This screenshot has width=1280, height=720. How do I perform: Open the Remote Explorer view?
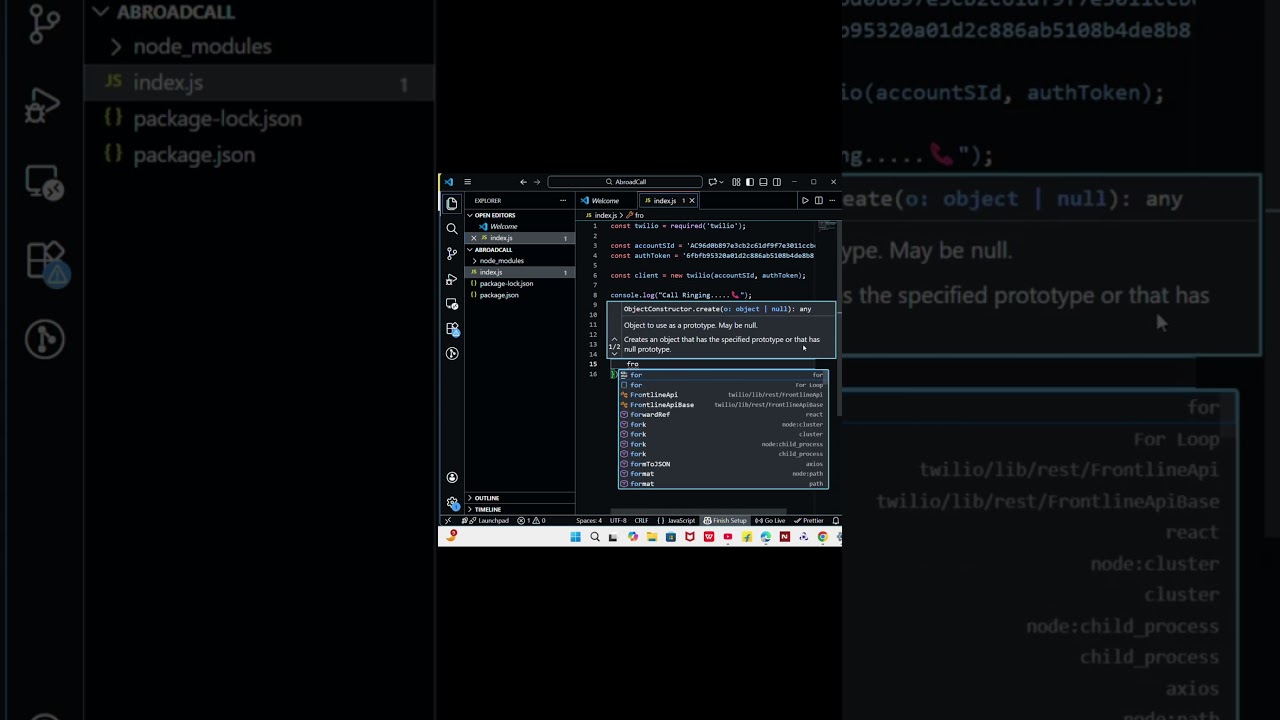[452, 304]
